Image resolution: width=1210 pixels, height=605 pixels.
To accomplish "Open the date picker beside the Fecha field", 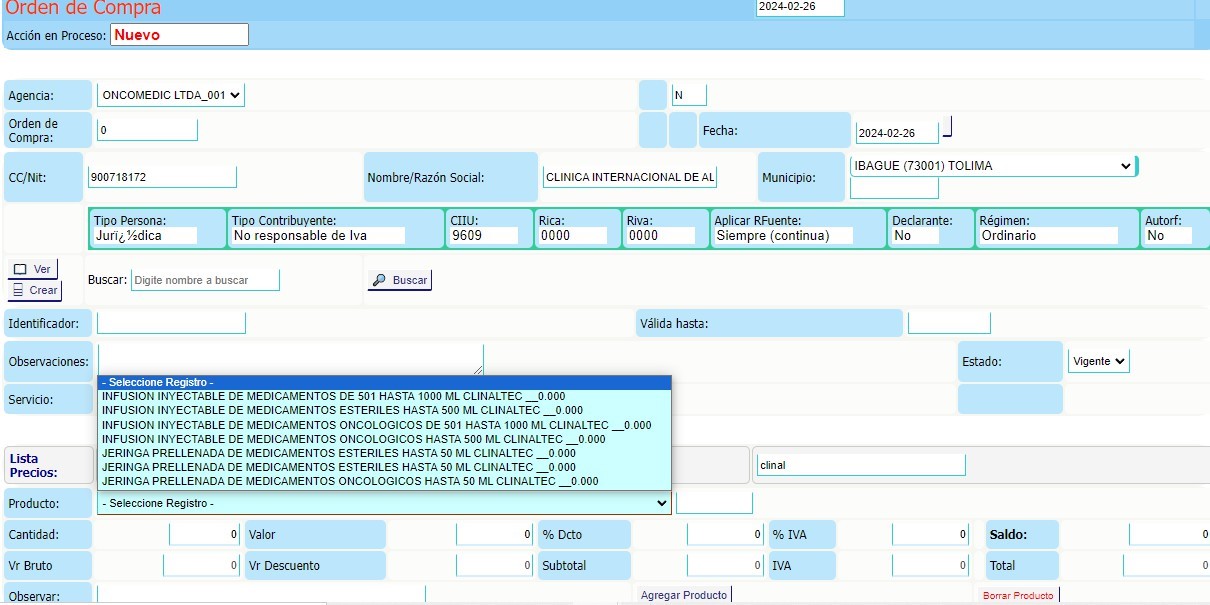I will click(948, 129).
